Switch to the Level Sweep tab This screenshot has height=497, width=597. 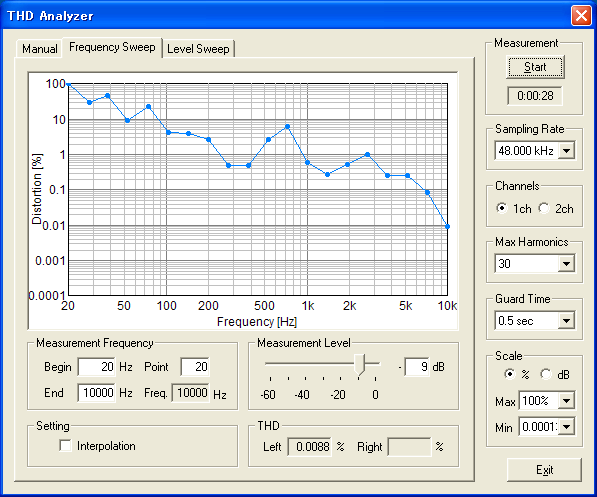click(198, 49)
